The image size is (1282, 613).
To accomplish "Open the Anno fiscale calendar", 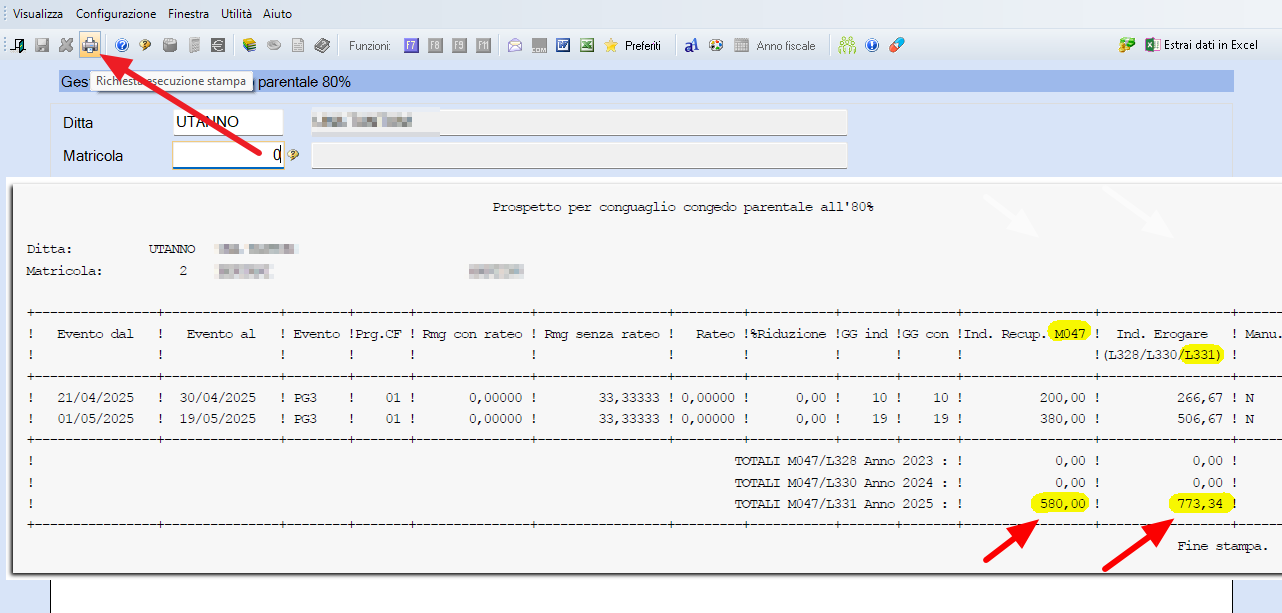I will 775,45.
